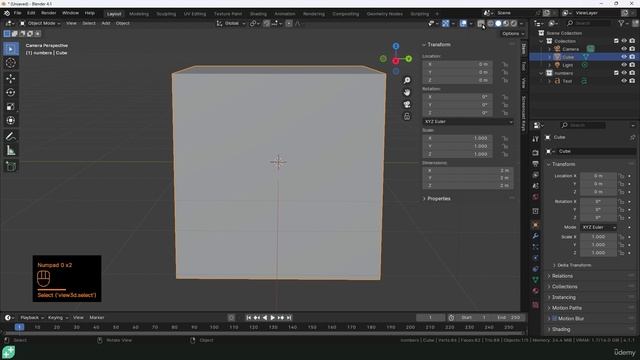Activate the combined Transform tool
Screen dimensions: 640x360
click(11, 121)
